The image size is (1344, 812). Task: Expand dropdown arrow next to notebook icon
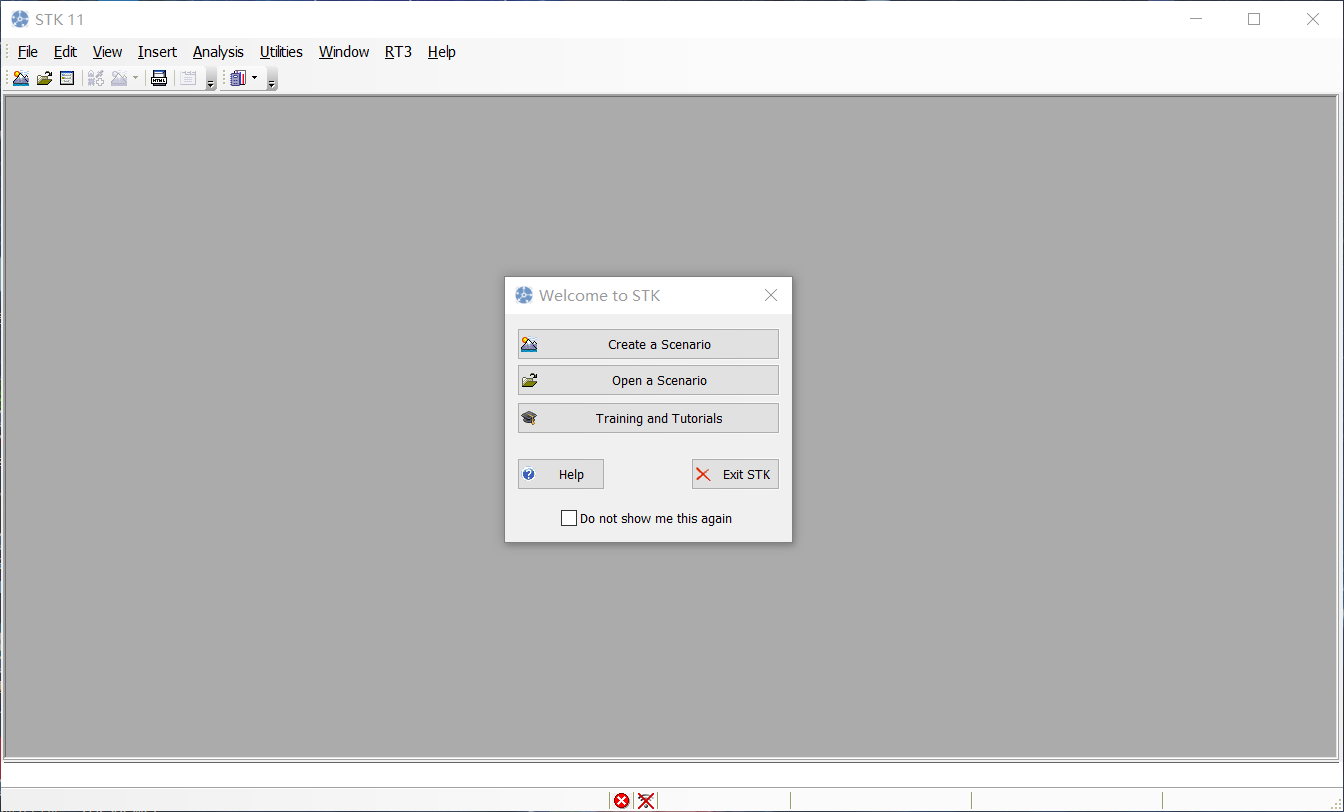coord(254,78)
